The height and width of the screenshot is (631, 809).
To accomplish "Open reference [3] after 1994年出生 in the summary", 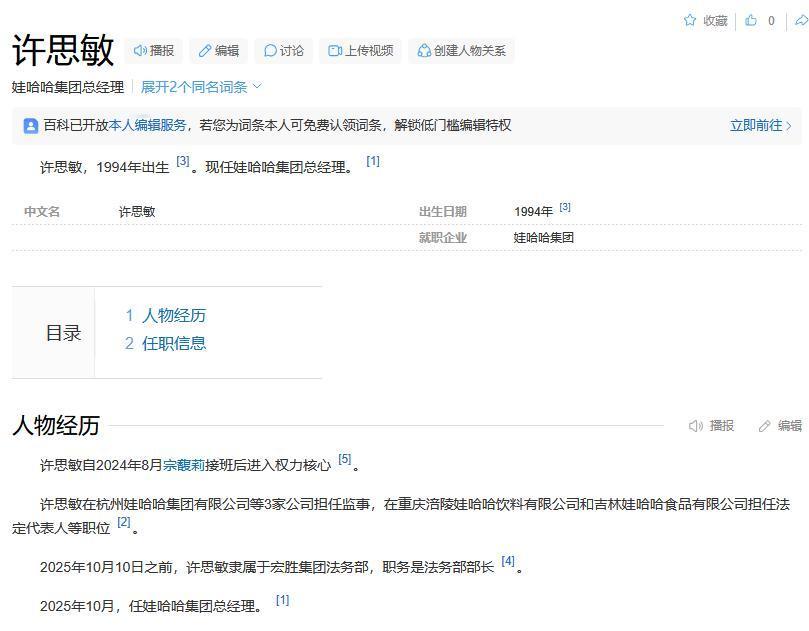I will click(183, 160).
